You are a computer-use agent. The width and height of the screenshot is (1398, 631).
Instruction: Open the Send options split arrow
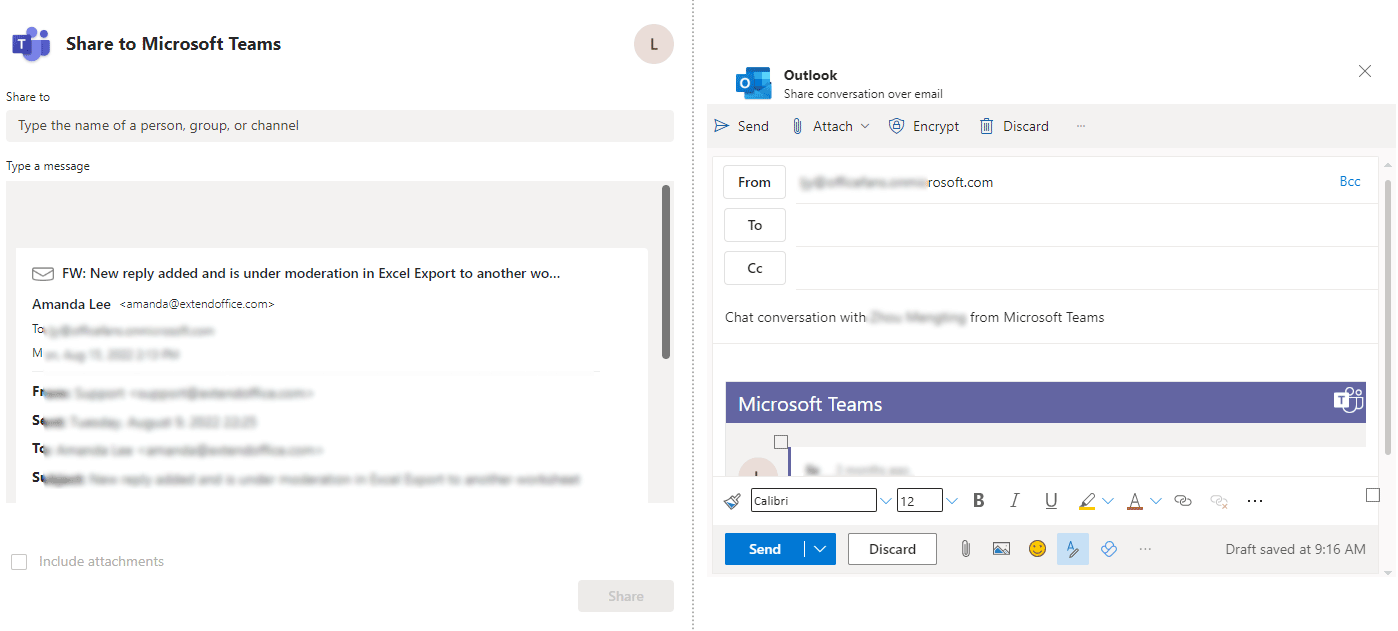point(820,549)
